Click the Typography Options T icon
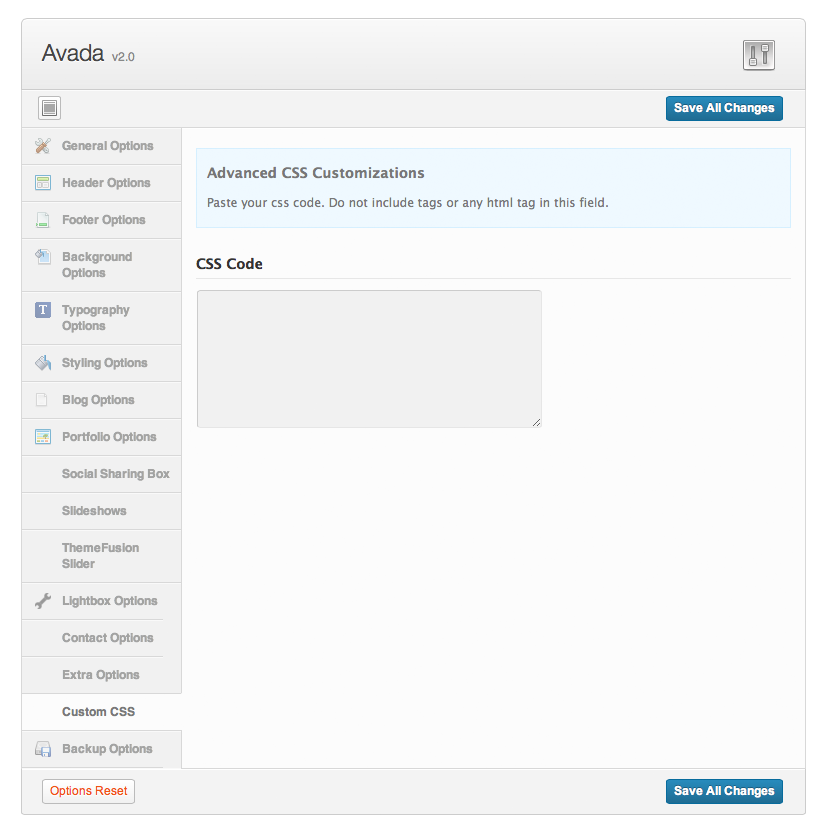The width and height of the screenshot is (826, 837). [x=43, y=310]
